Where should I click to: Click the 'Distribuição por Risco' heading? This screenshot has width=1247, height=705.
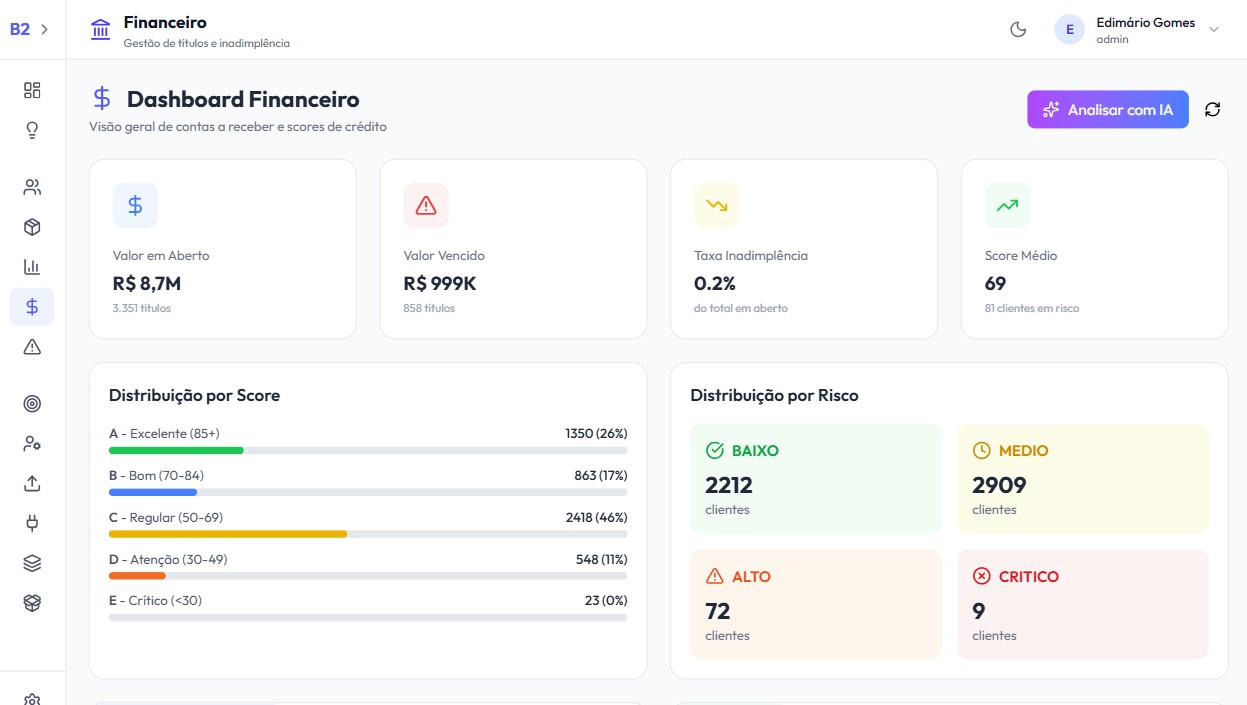coord(775,395)
